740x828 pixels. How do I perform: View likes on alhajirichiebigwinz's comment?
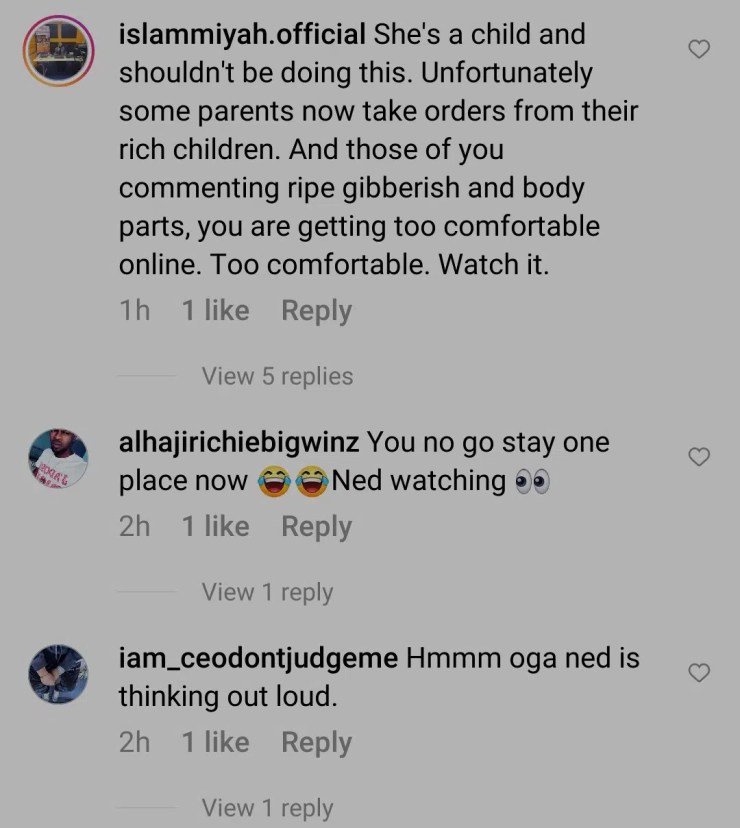pos(215,527)
